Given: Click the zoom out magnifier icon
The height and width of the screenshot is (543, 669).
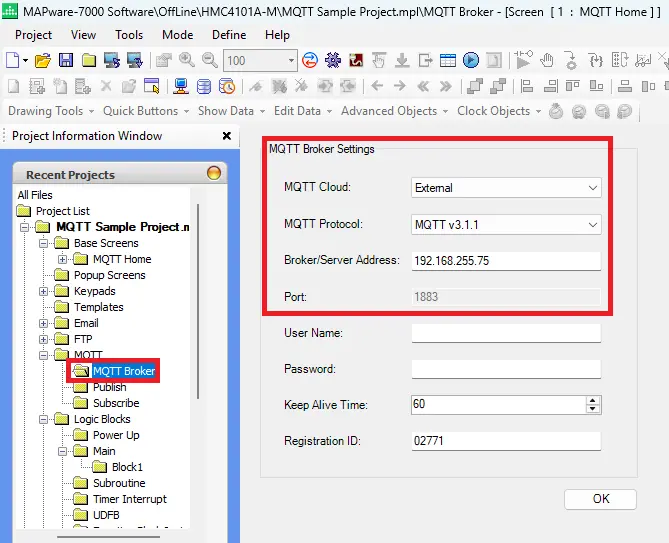Looking at the screenshot, I should click(209, 60).
